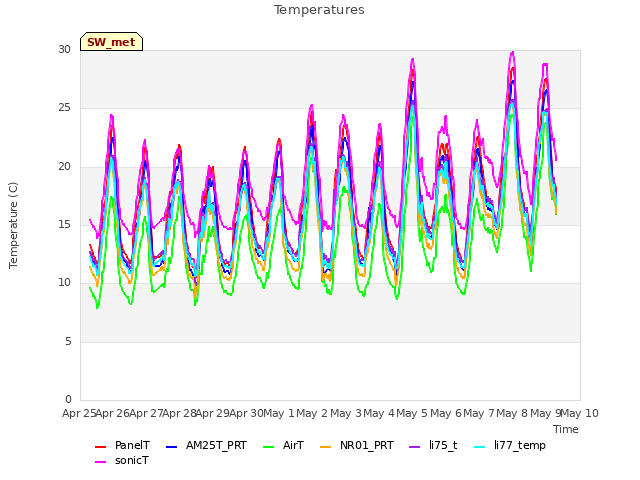The width and height of the screenshot is (640, 480).
Task: Click the 20 y-axis tick value
Action: coord(64,167)
